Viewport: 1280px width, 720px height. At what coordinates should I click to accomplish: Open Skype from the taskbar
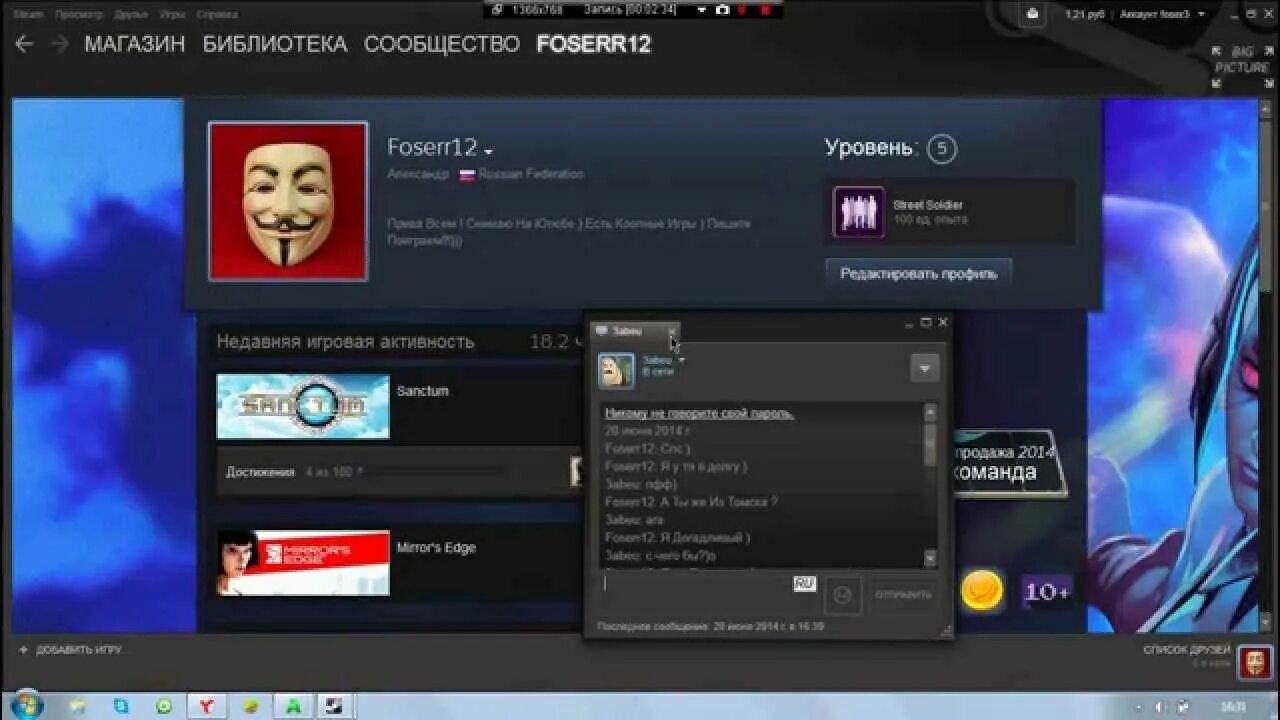tap(121, 706)
